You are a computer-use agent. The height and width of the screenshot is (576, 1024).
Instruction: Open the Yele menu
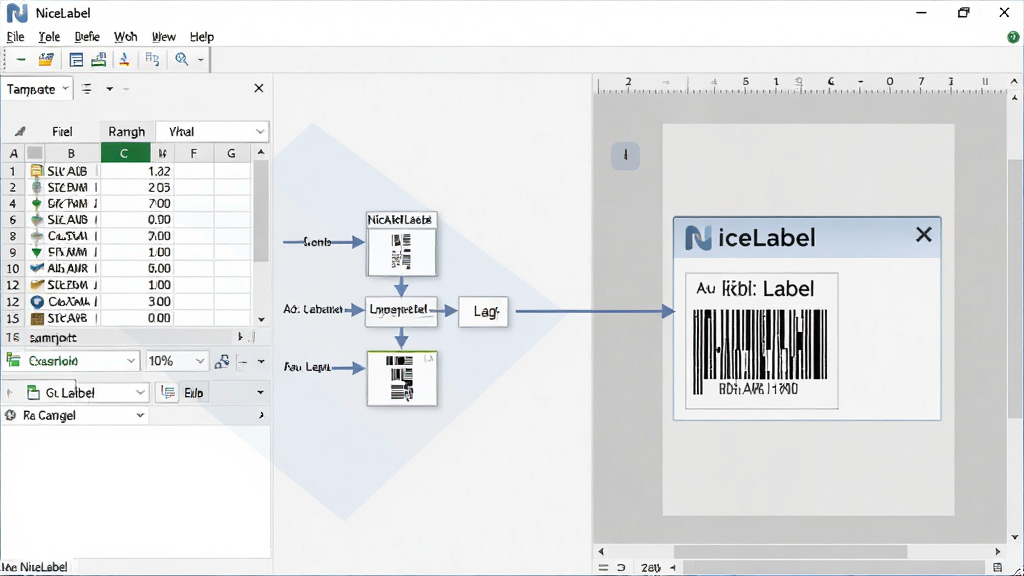[x=49, y=37]
